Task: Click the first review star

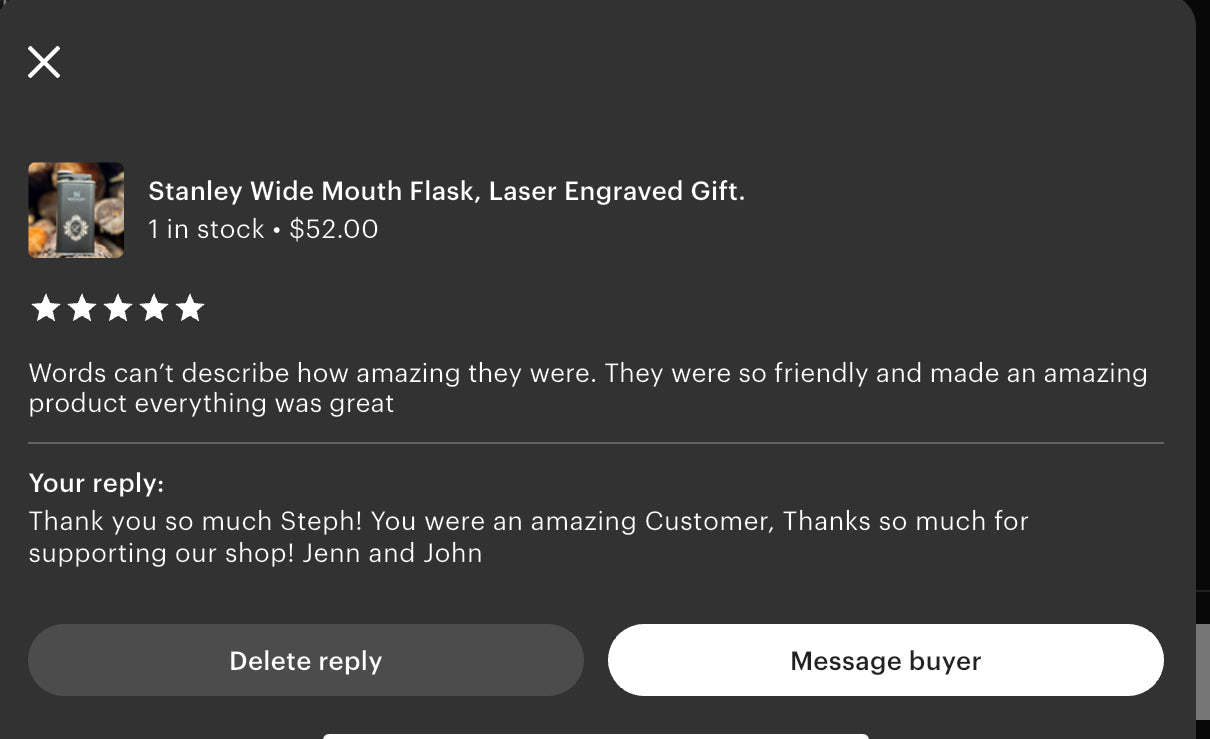Action: (45, 308)
